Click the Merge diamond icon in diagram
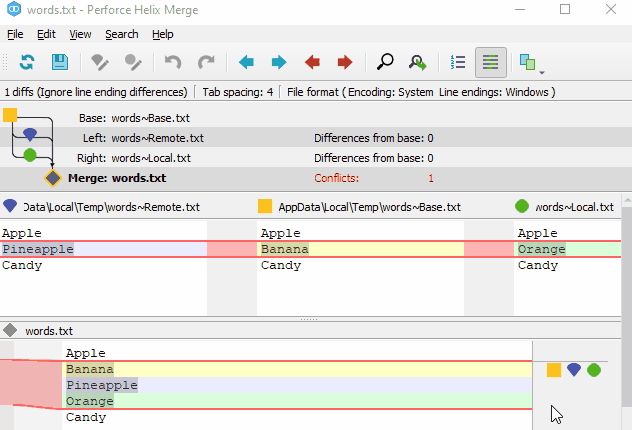The image size is (632, 430). (53, 178)
